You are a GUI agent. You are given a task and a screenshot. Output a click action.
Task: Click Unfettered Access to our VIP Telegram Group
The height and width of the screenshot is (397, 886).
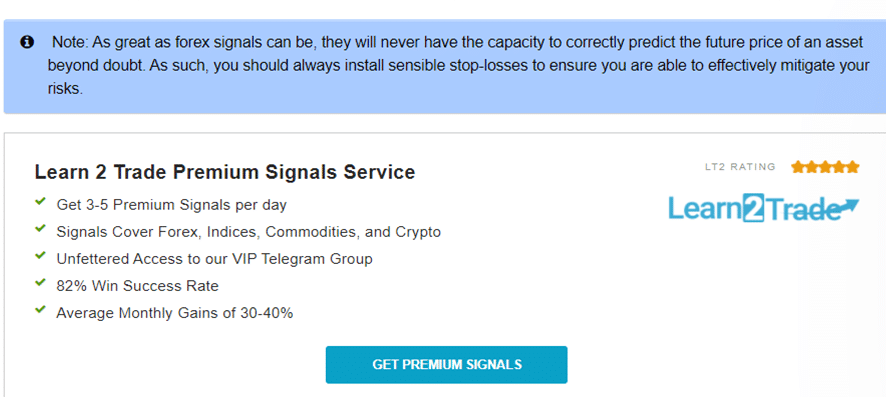pyautogui.click(x=215, y=259)
